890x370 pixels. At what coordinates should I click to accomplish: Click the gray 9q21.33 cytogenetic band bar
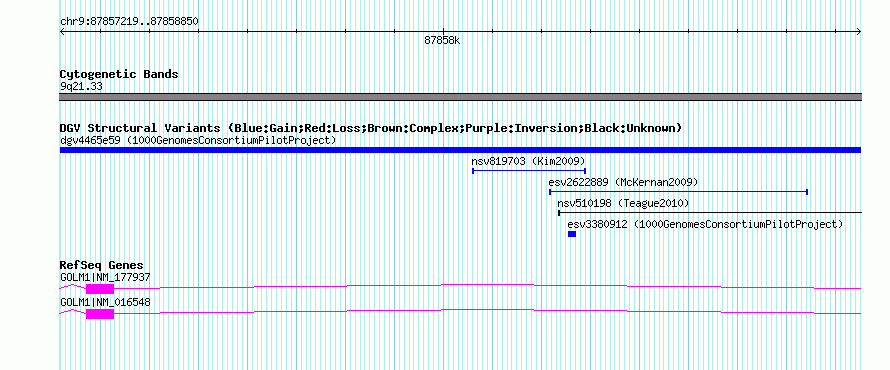click(460, 97)
